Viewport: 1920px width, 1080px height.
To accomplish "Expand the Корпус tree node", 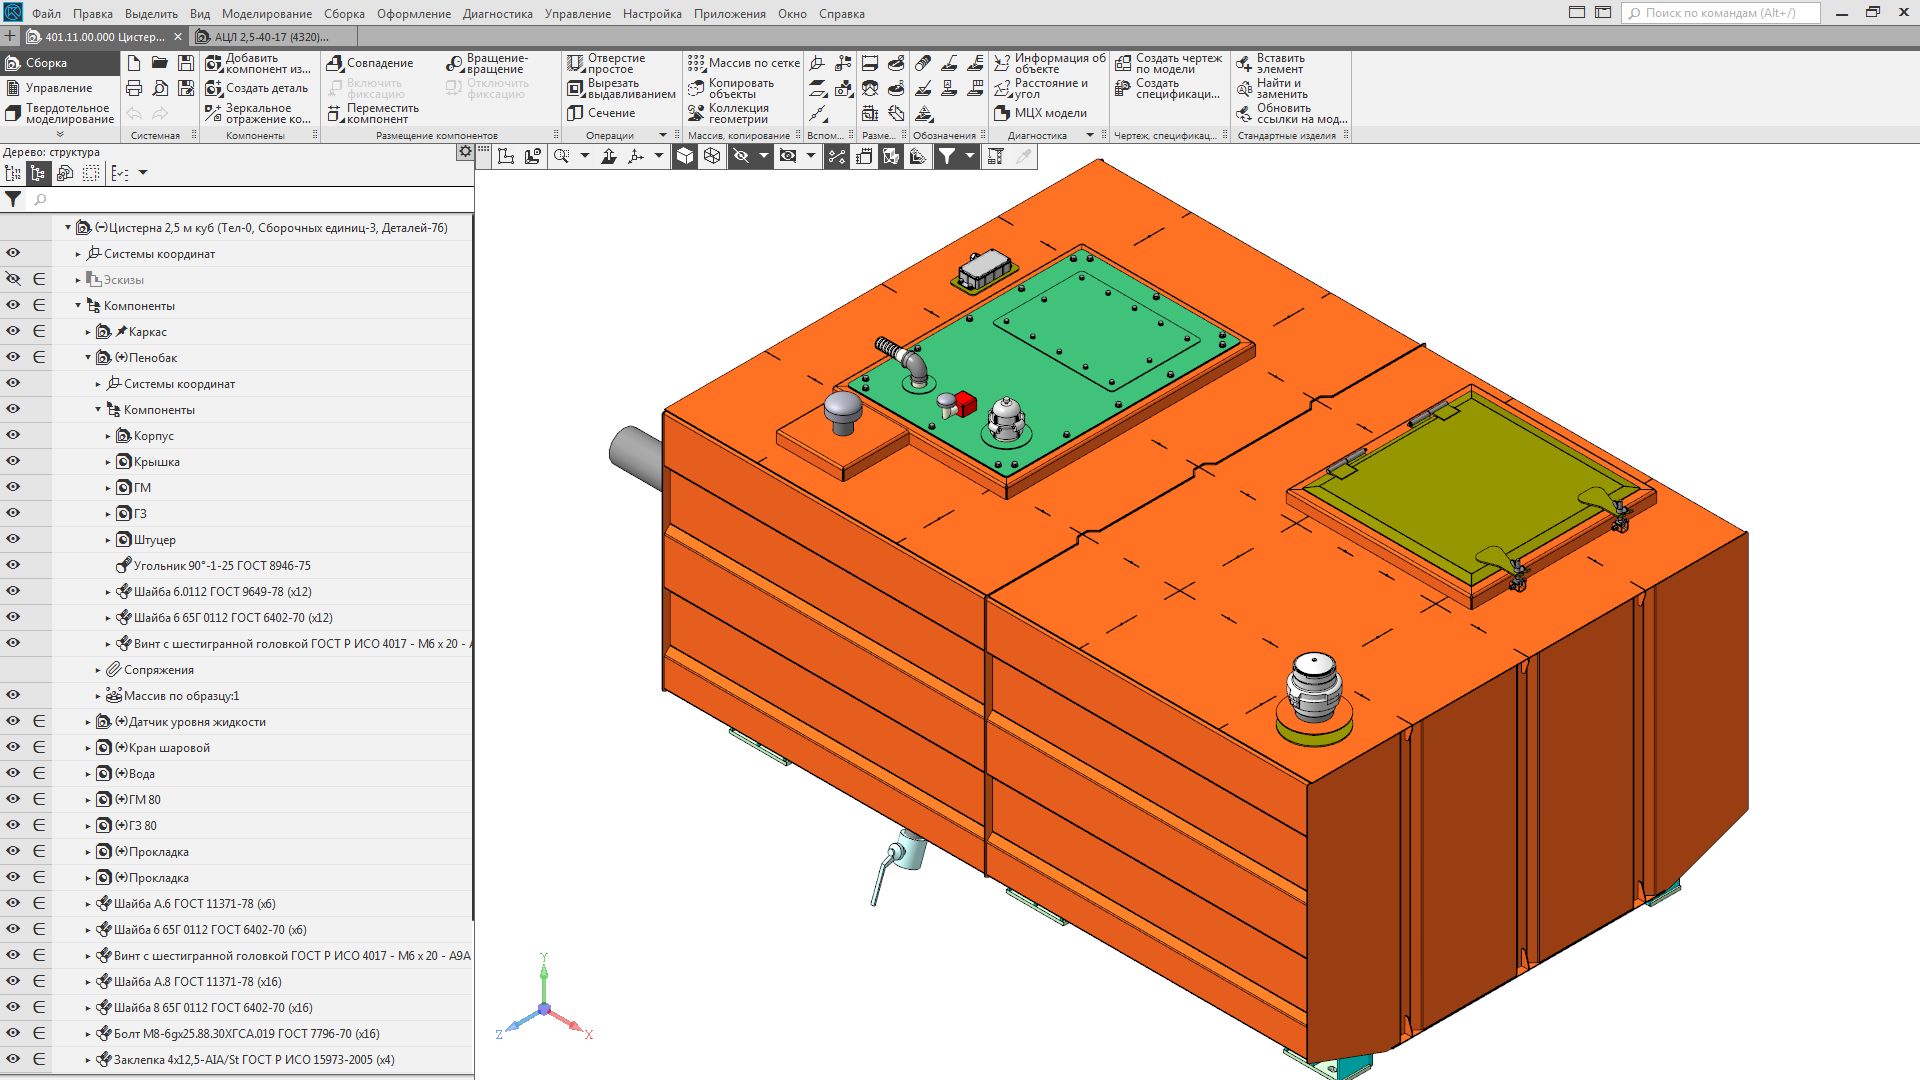I will coord(108,436).
